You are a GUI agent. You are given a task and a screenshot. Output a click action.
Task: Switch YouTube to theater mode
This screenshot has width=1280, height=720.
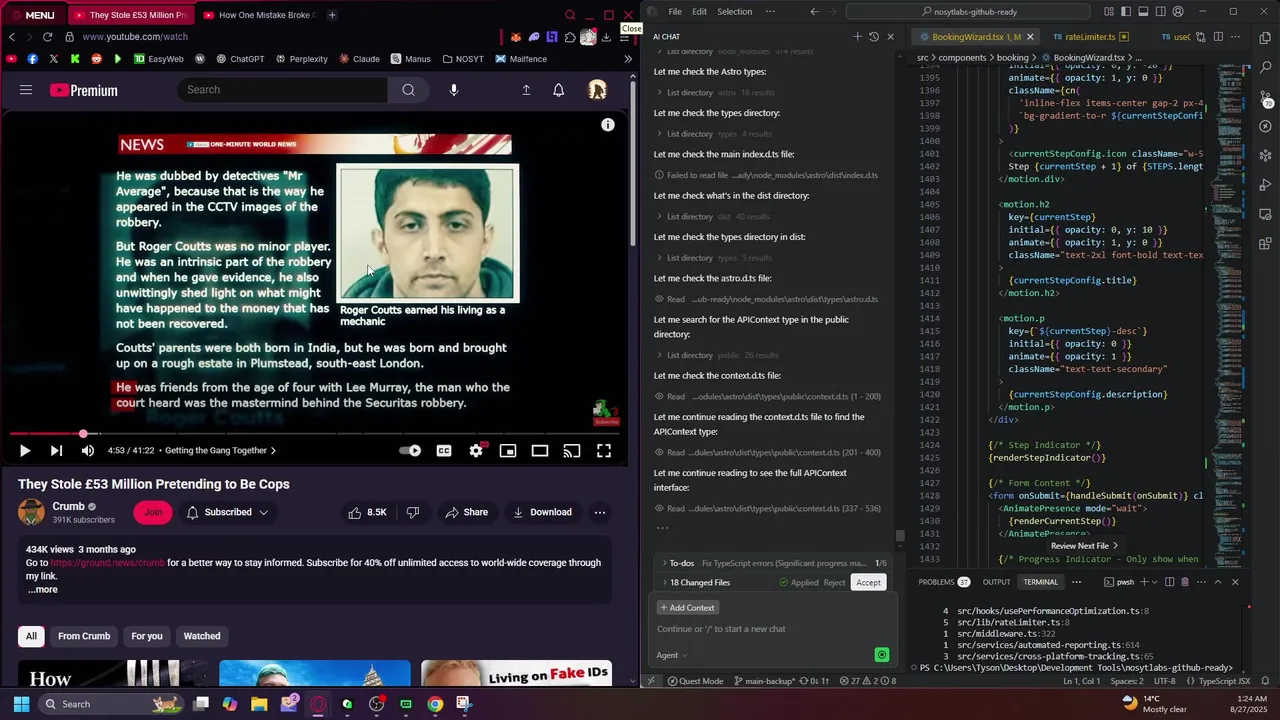pyautogui.click(x=540, y=451)
